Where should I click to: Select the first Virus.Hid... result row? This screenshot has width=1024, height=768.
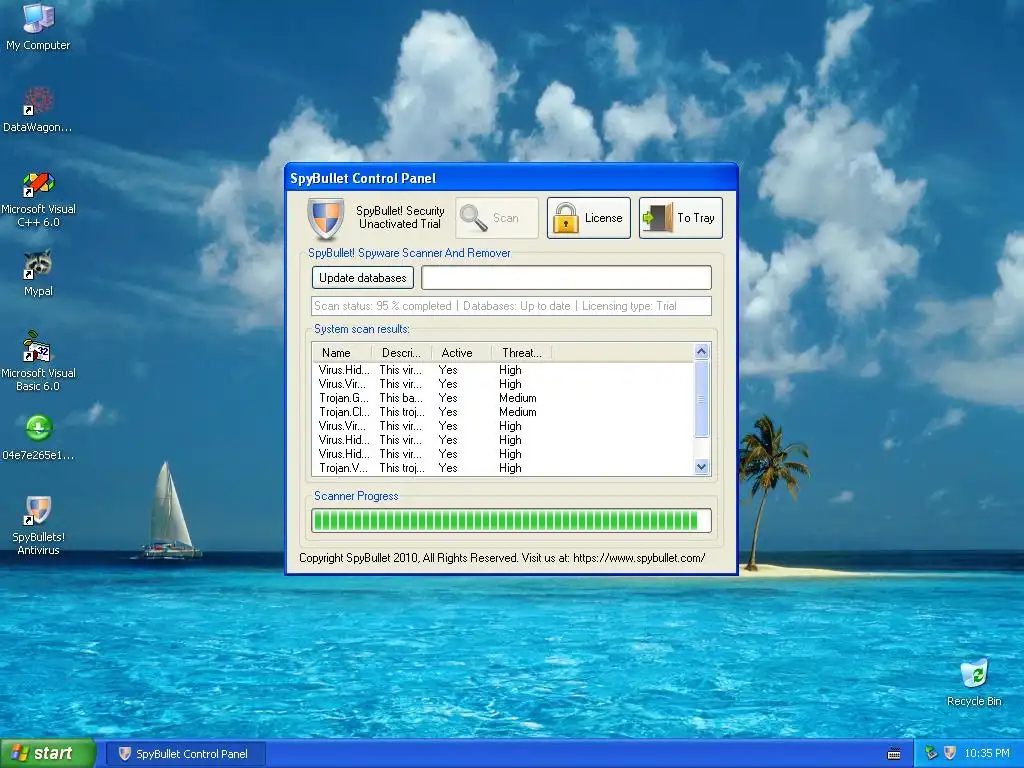(x=503, y=370)
